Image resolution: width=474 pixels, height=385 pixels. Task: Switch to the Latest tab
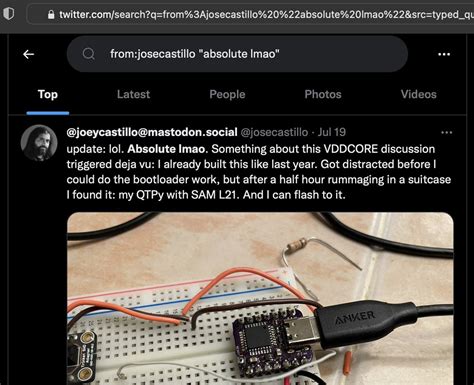(133, 94)
